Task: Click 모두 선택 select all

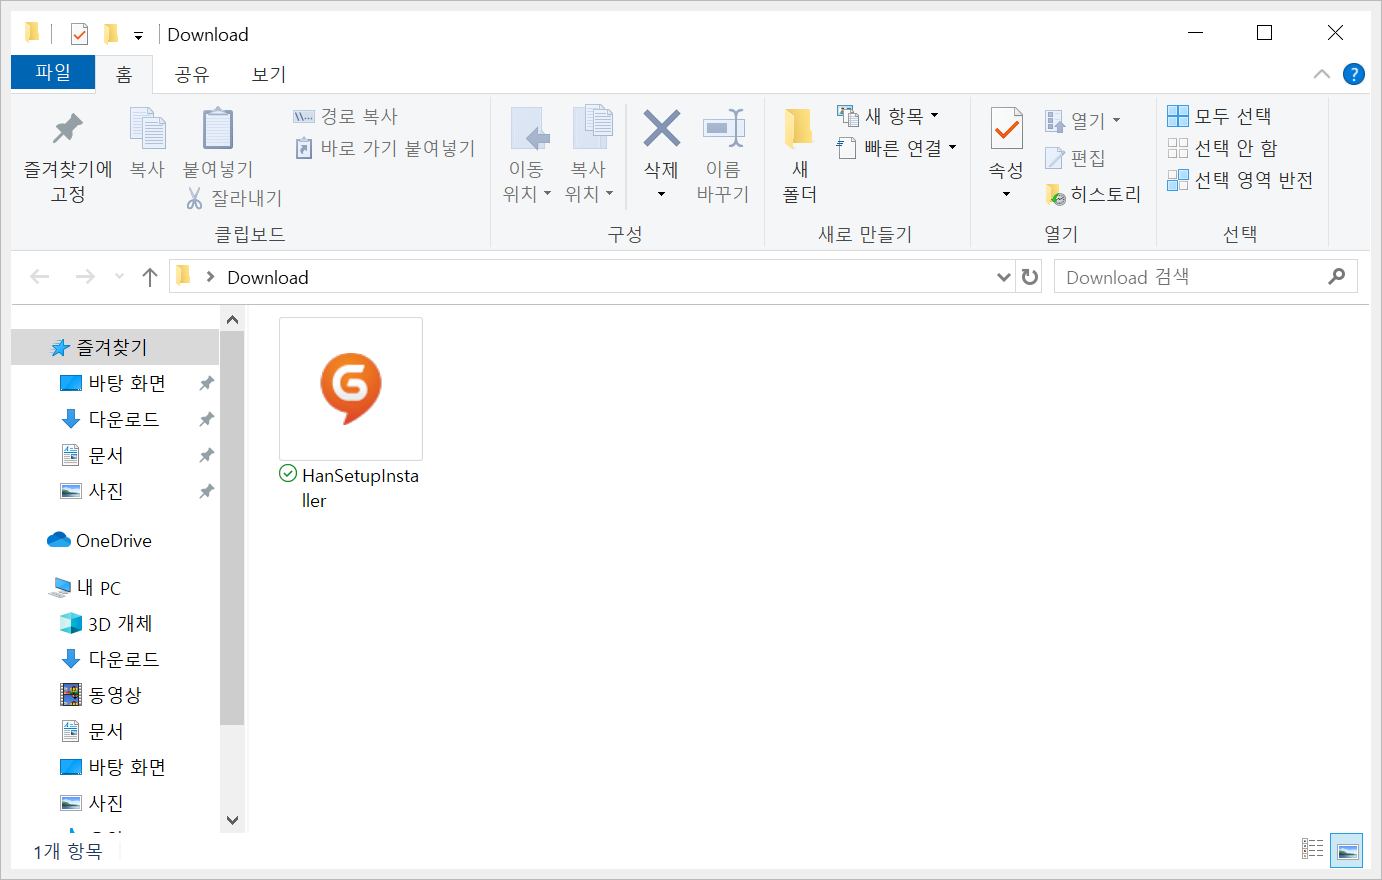Action: point(1219,116)
